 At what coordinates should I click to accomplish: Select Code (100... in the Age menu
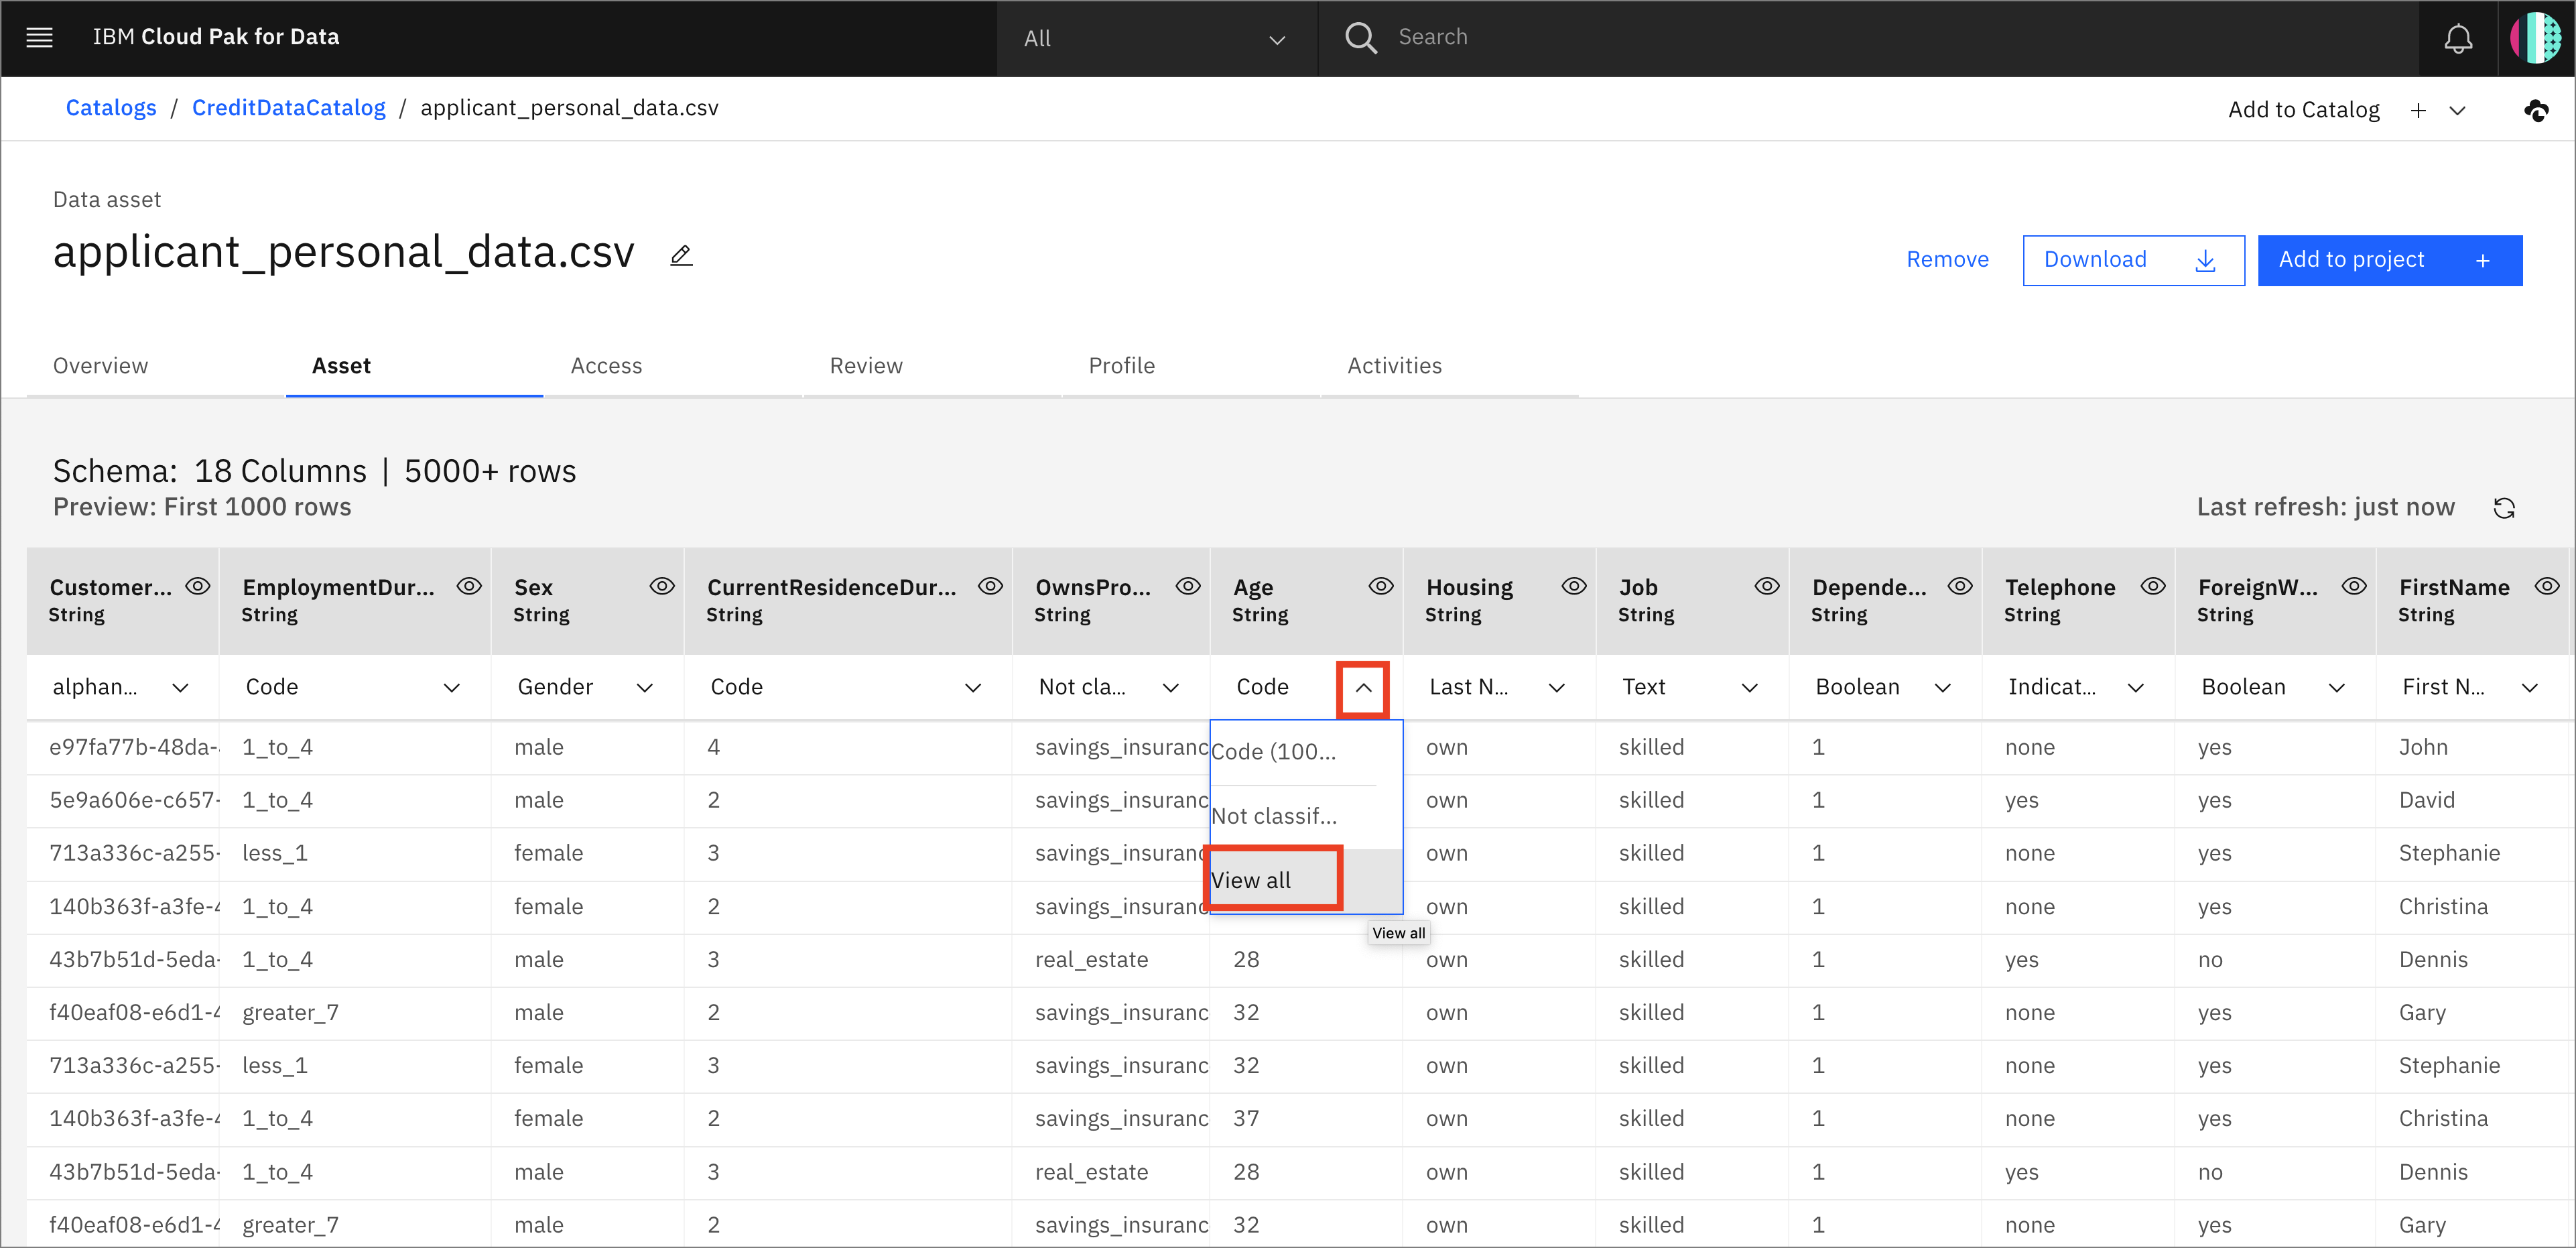point(1305,752)
